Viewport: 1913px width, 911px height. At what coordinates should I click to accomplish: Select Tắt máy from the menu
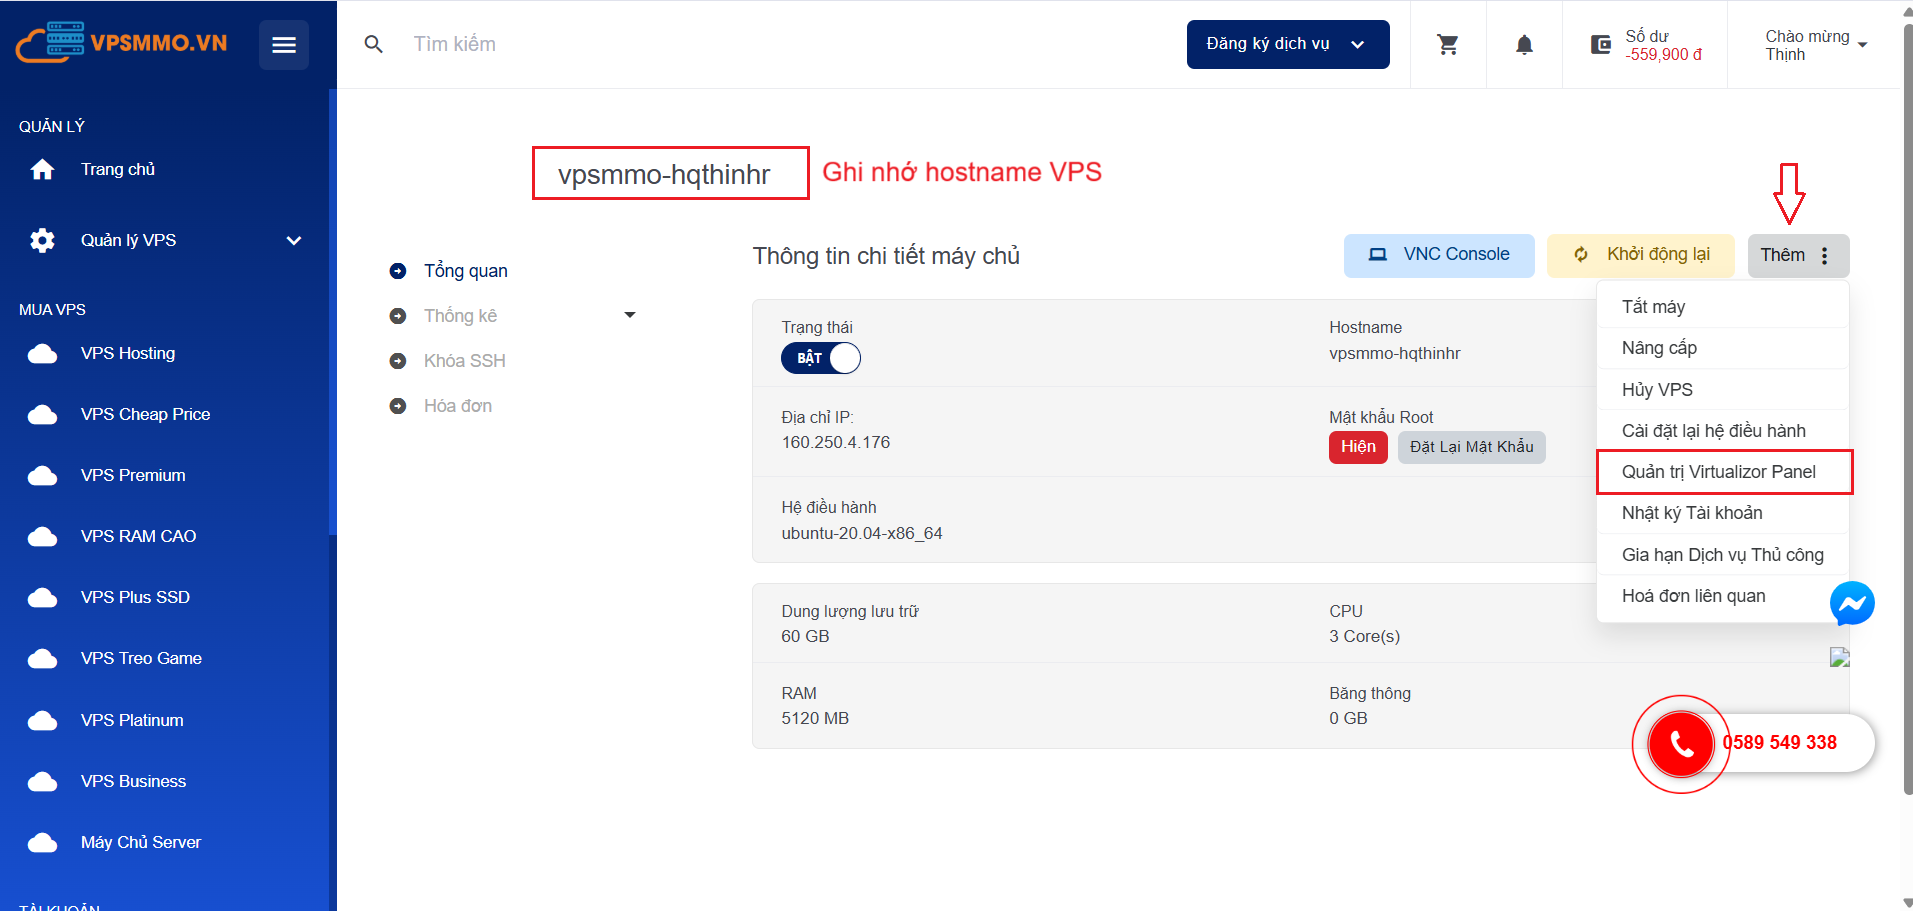coord(1722,307)
